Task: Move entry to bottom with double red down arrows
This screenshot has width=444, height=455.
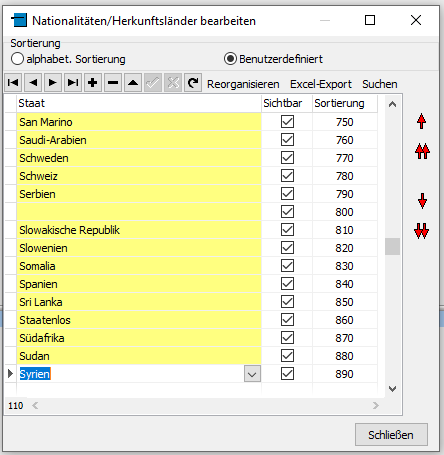Action: pyautogui.click(x=422, y=231)
